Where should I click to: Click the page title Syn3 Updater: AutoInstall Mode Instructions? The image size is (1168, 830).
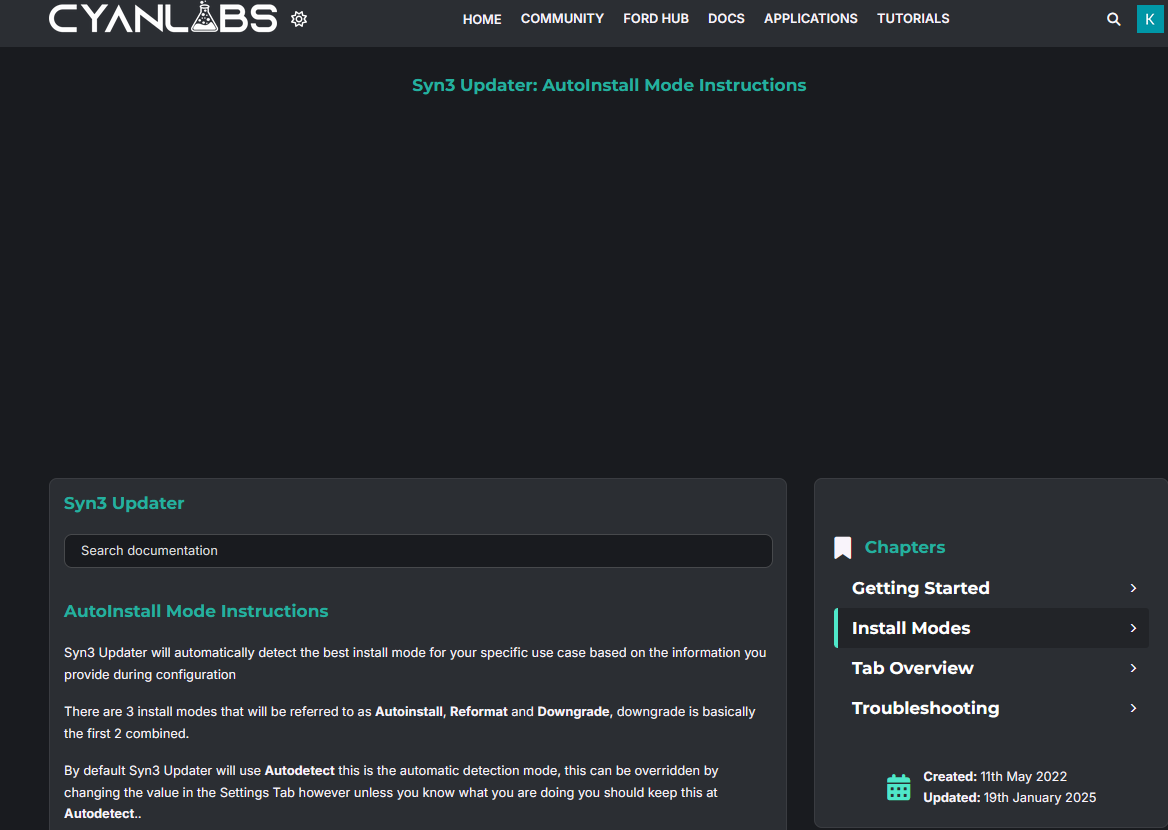click(x=609, y=85)
